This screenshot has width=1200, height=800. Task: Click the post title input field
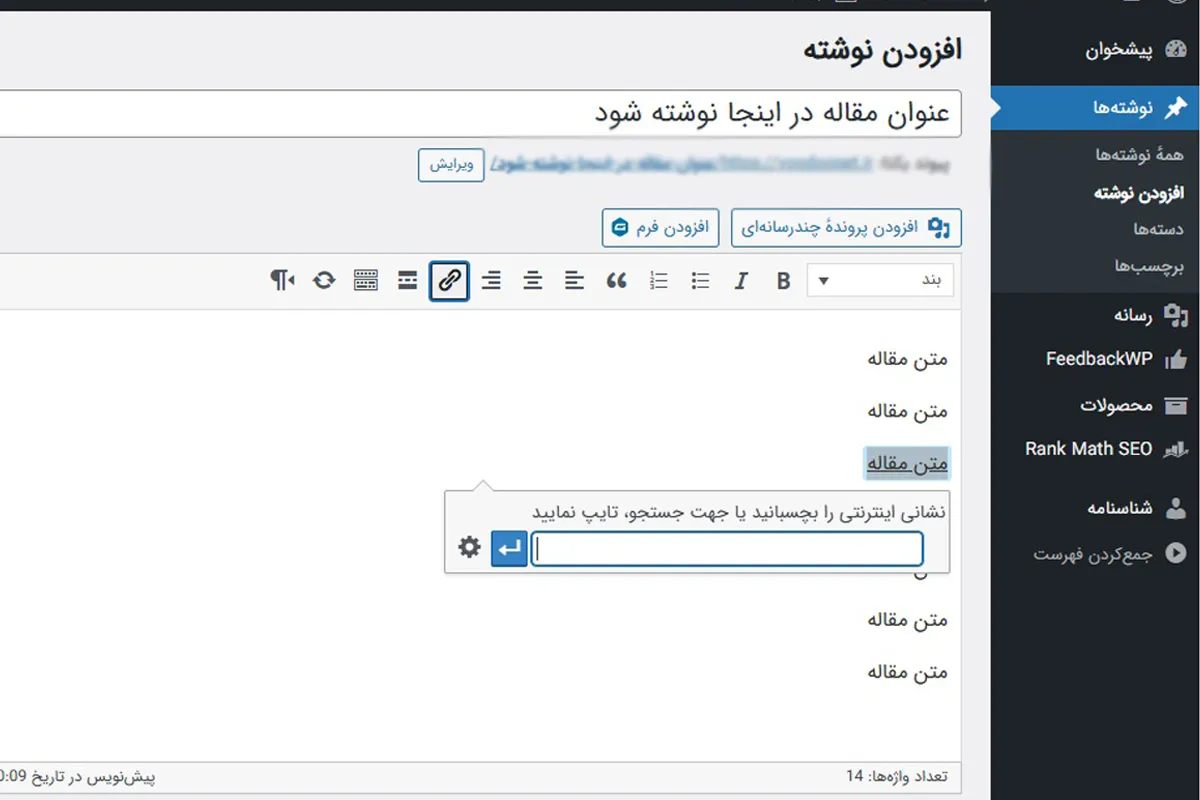tap(480, 114)
